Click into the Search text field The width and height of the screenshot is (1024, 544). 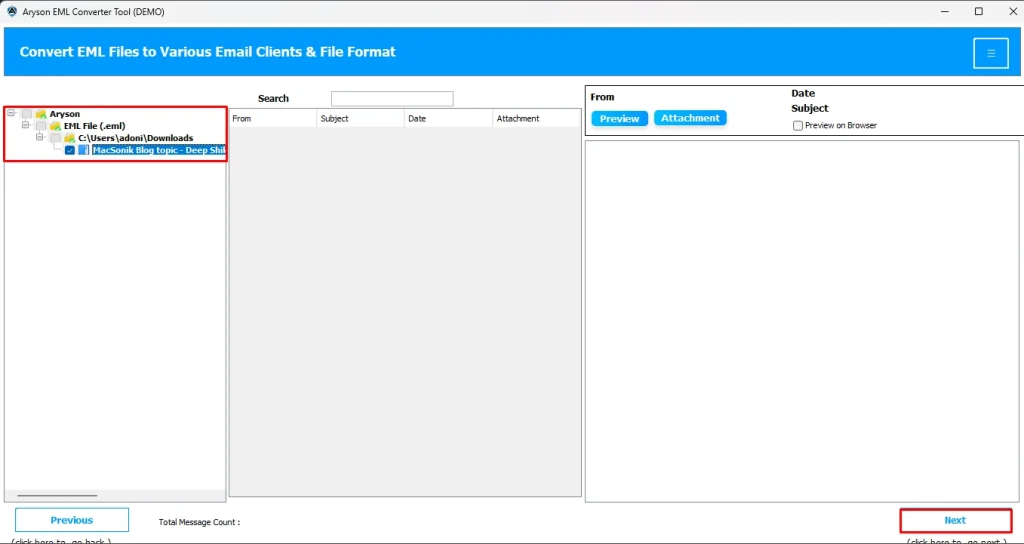tap(392, 99)
